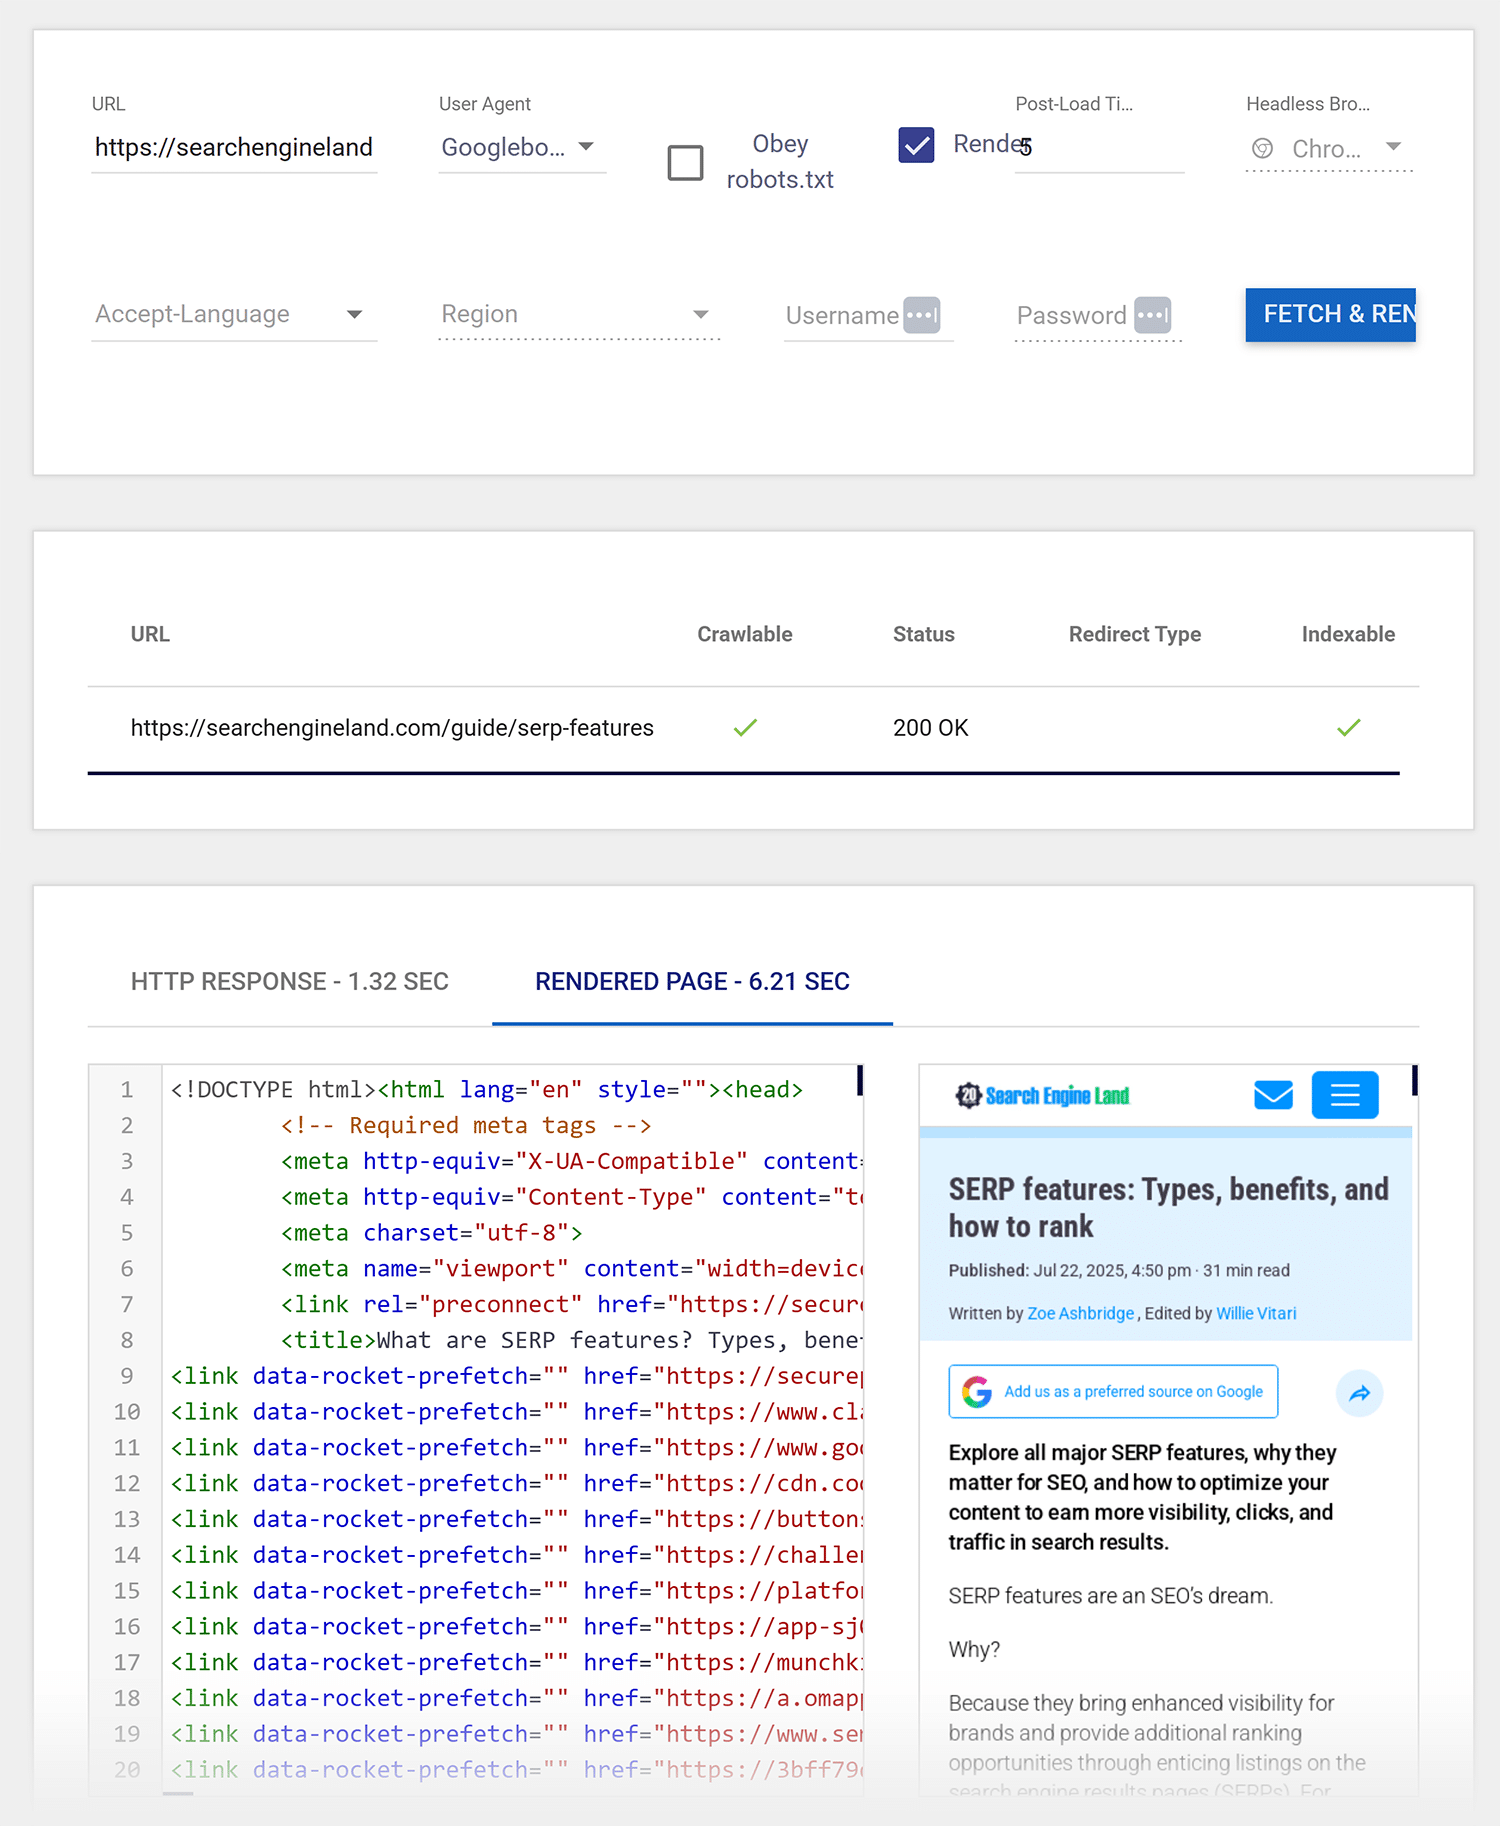Switch to the HTTP Response tab
The width and height of the screenshot is (1500, 1826).
290,982
